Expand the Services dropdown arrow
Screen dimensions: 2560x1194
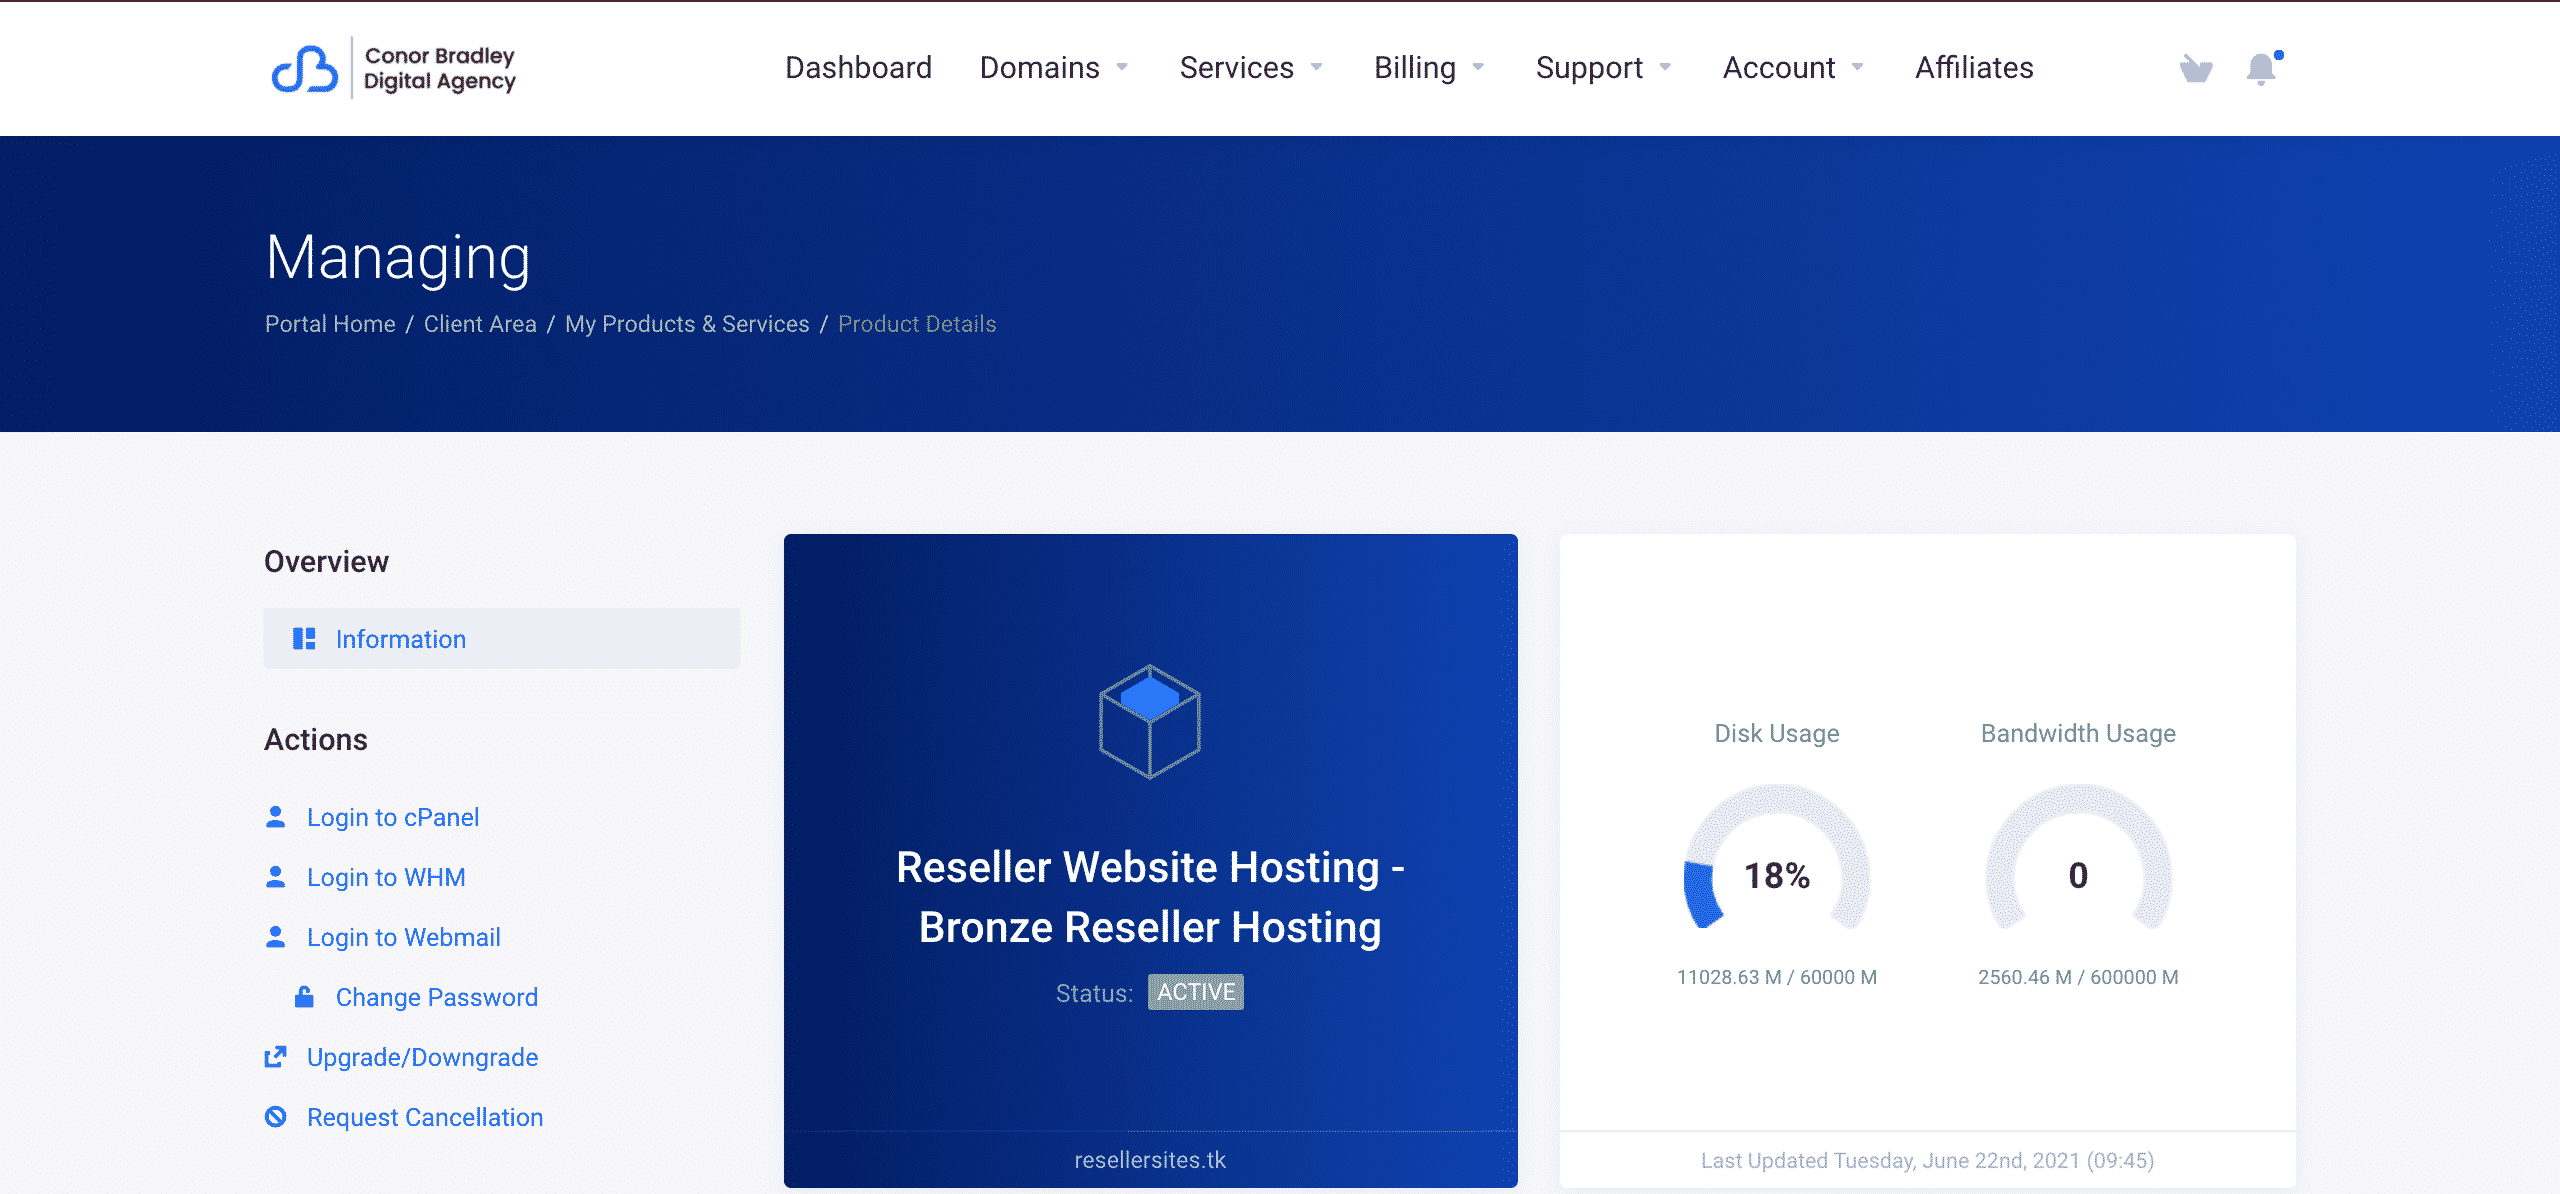click(1317, 67)
